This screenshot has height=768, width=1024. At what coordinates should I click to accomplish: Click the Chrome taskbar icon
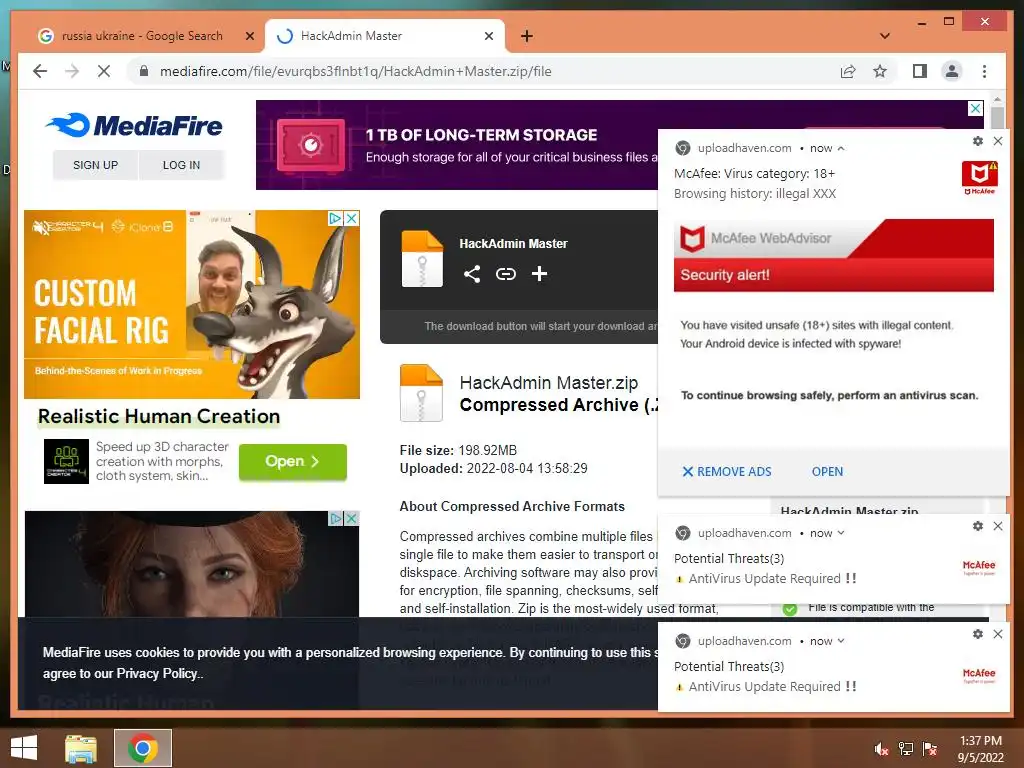[x=142, y=748]
